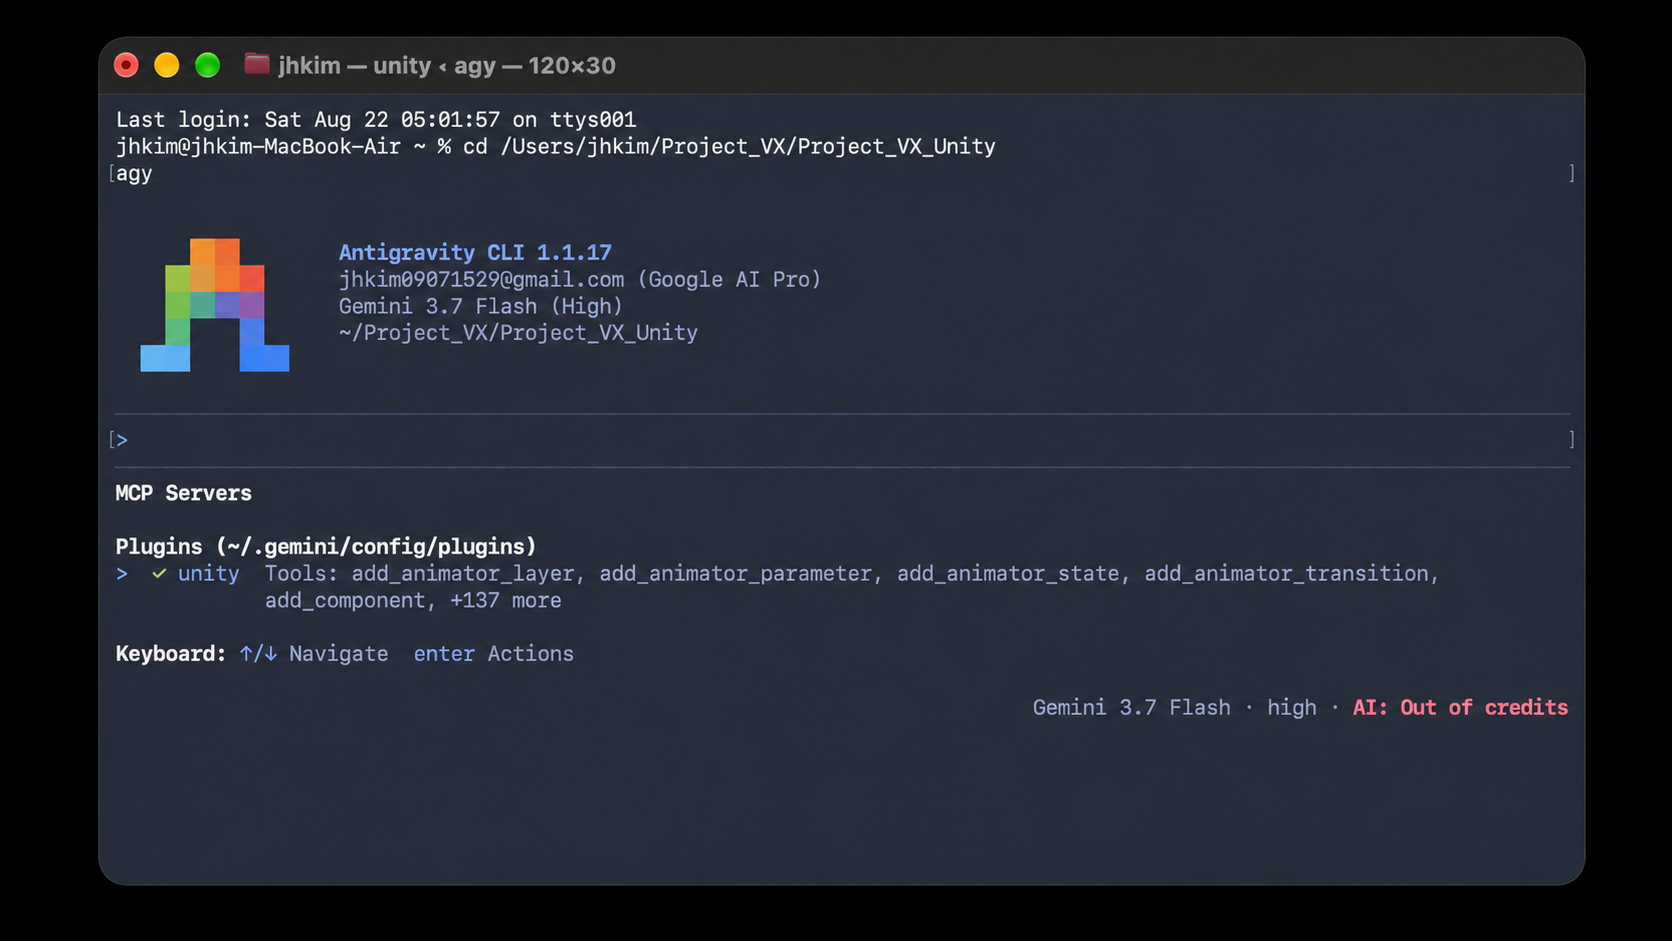The height and width of the screenshot is (941, 1672).
Task: Click the '↑/↓' Navigate key hint
Action: point(258,654)
